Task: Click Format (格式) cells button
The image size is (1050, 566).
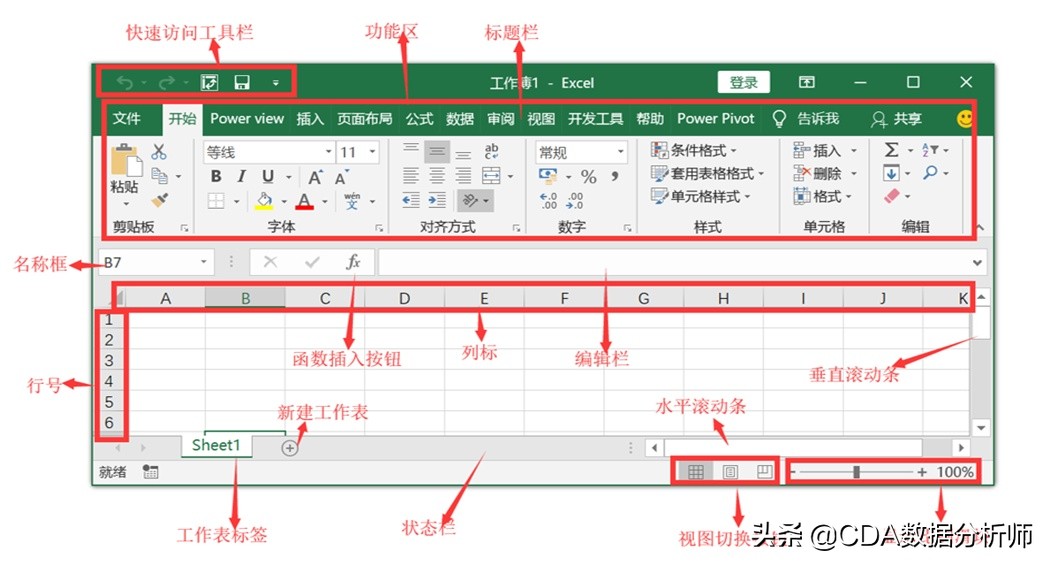Action: pyautogui.click(x=822, y=196)
